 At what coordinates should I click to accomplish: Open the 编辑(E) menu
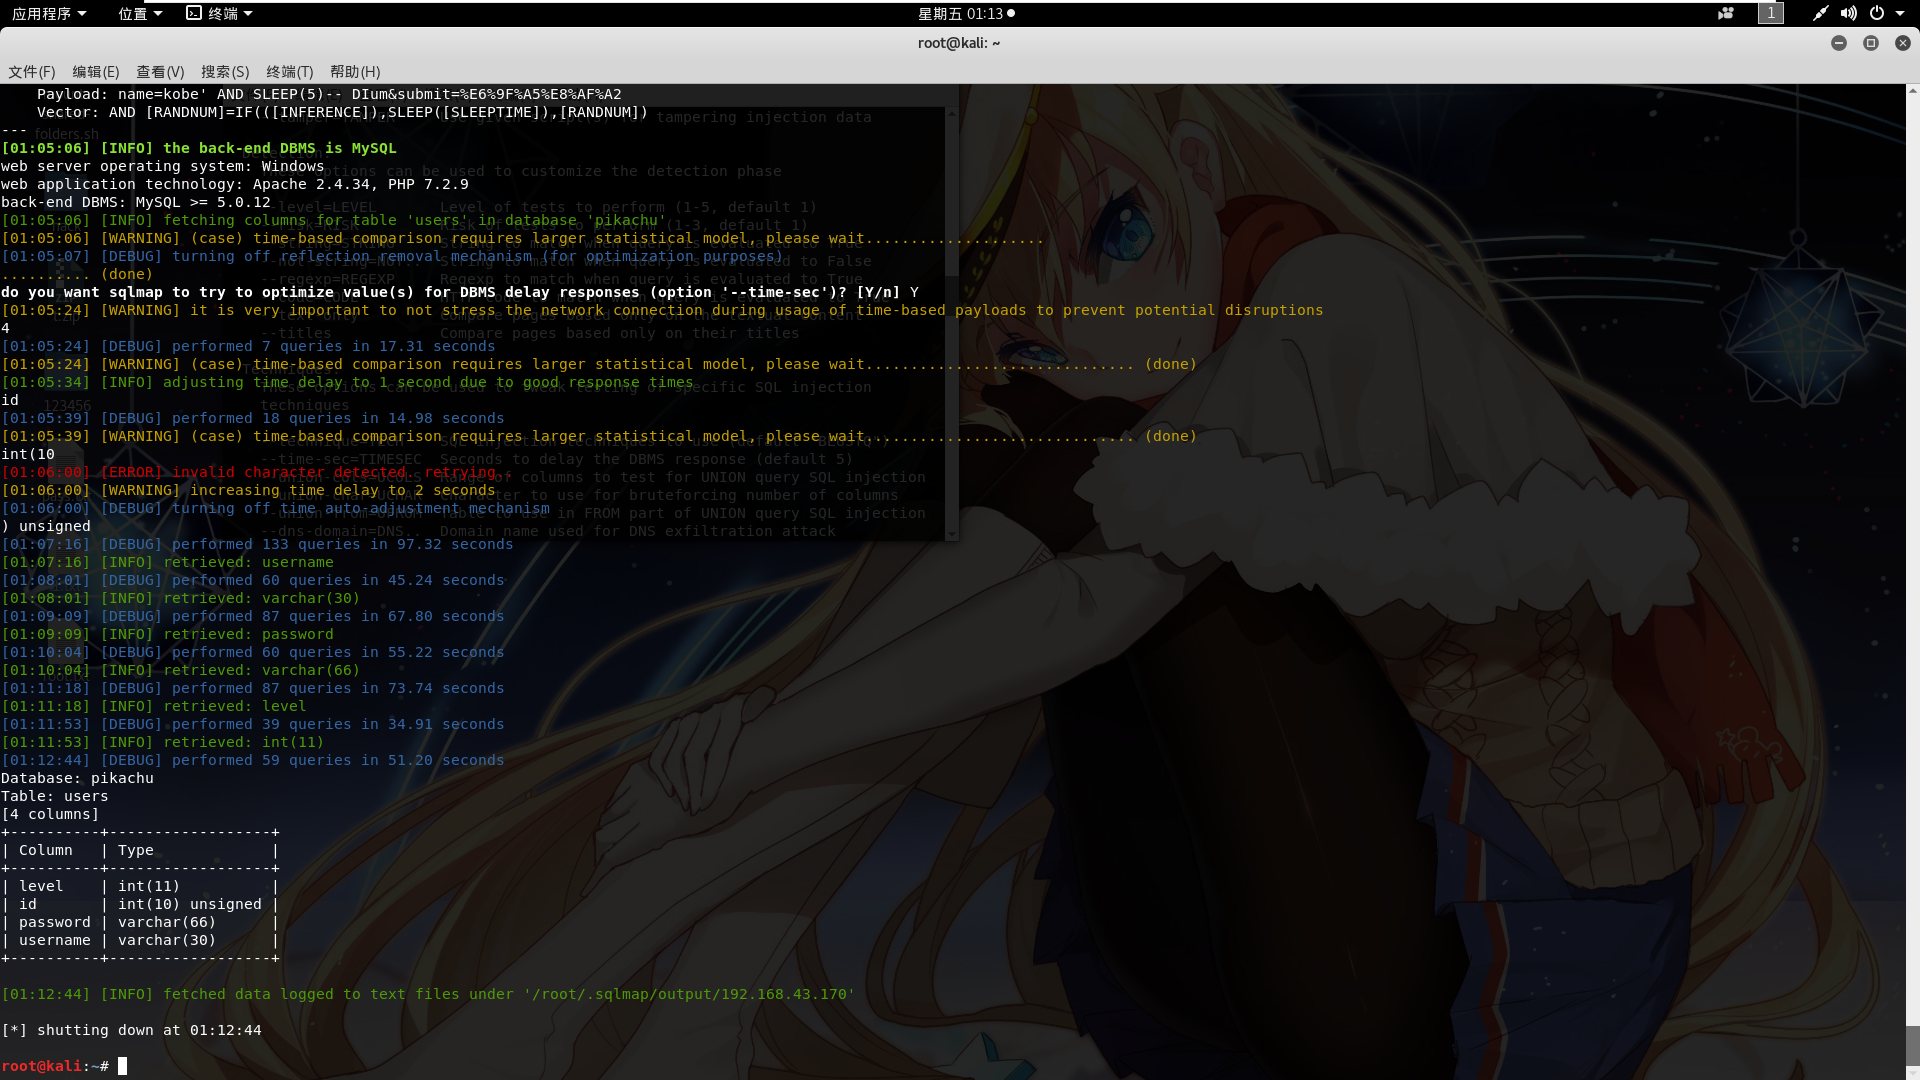click(x=96, y=72)
